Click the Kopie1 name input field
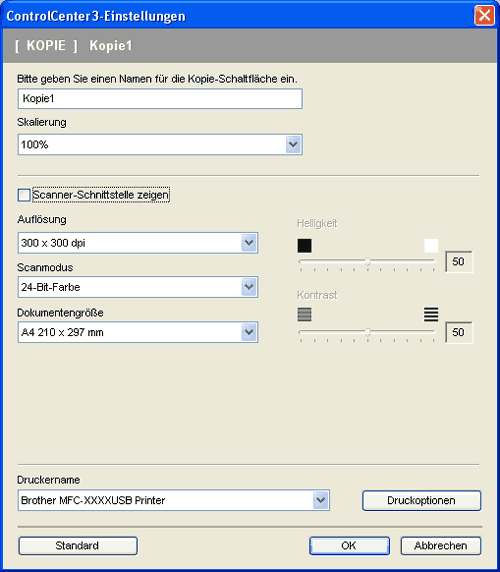 point(160,98)
